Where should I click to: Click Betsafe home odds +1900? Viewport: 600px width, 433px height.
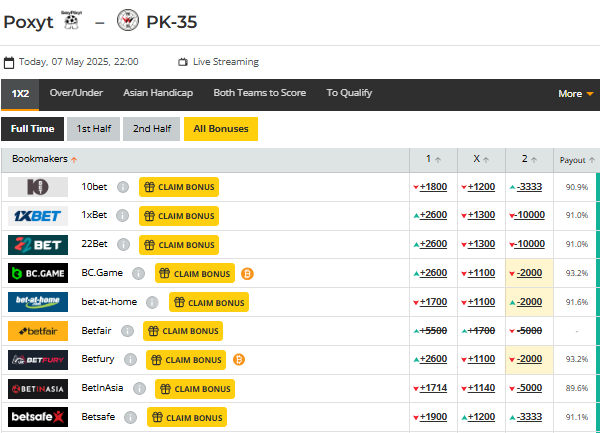click(x=433, y=417)
